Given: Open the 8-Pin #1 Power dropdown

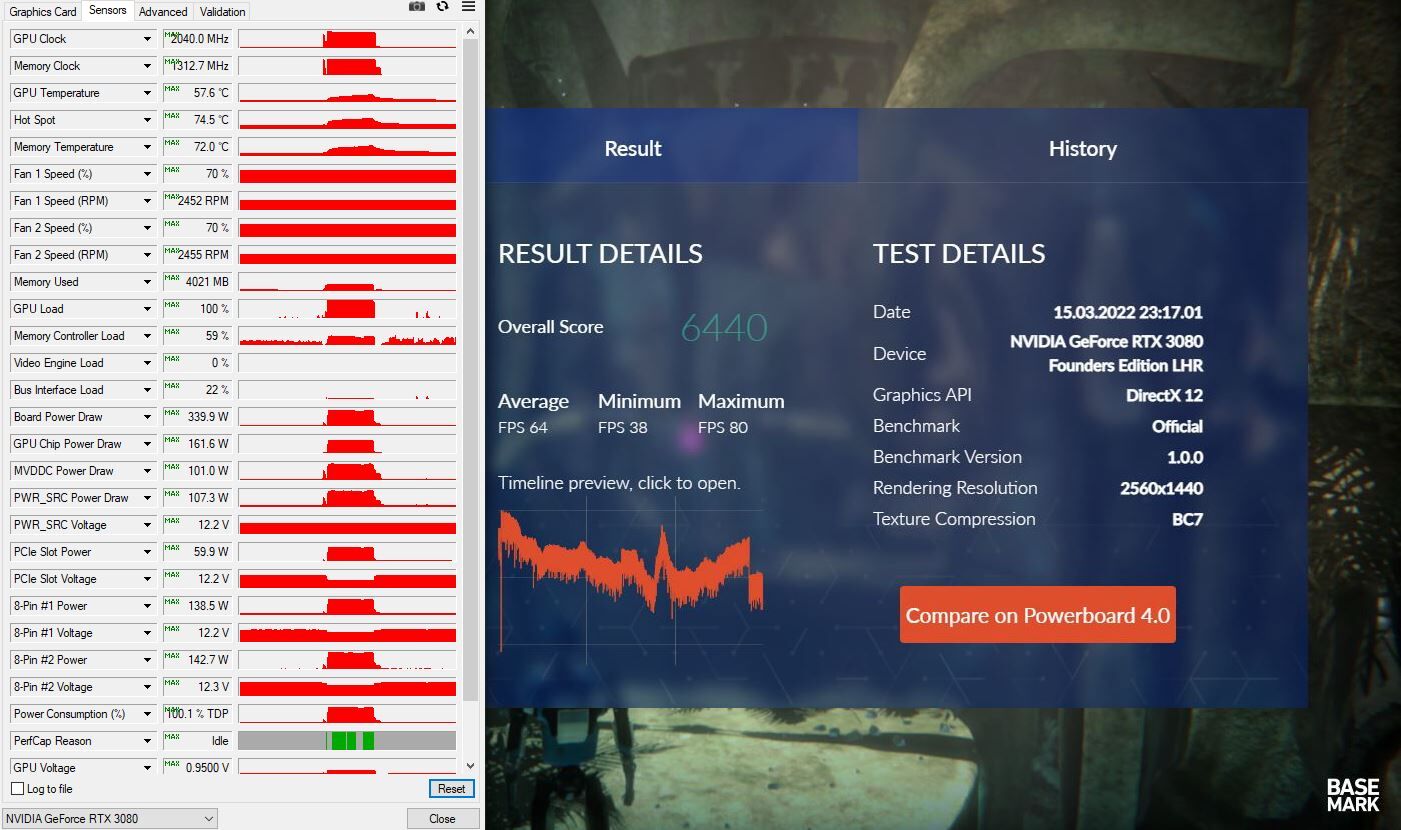Looking at the screenshot, I should (147, 606).
